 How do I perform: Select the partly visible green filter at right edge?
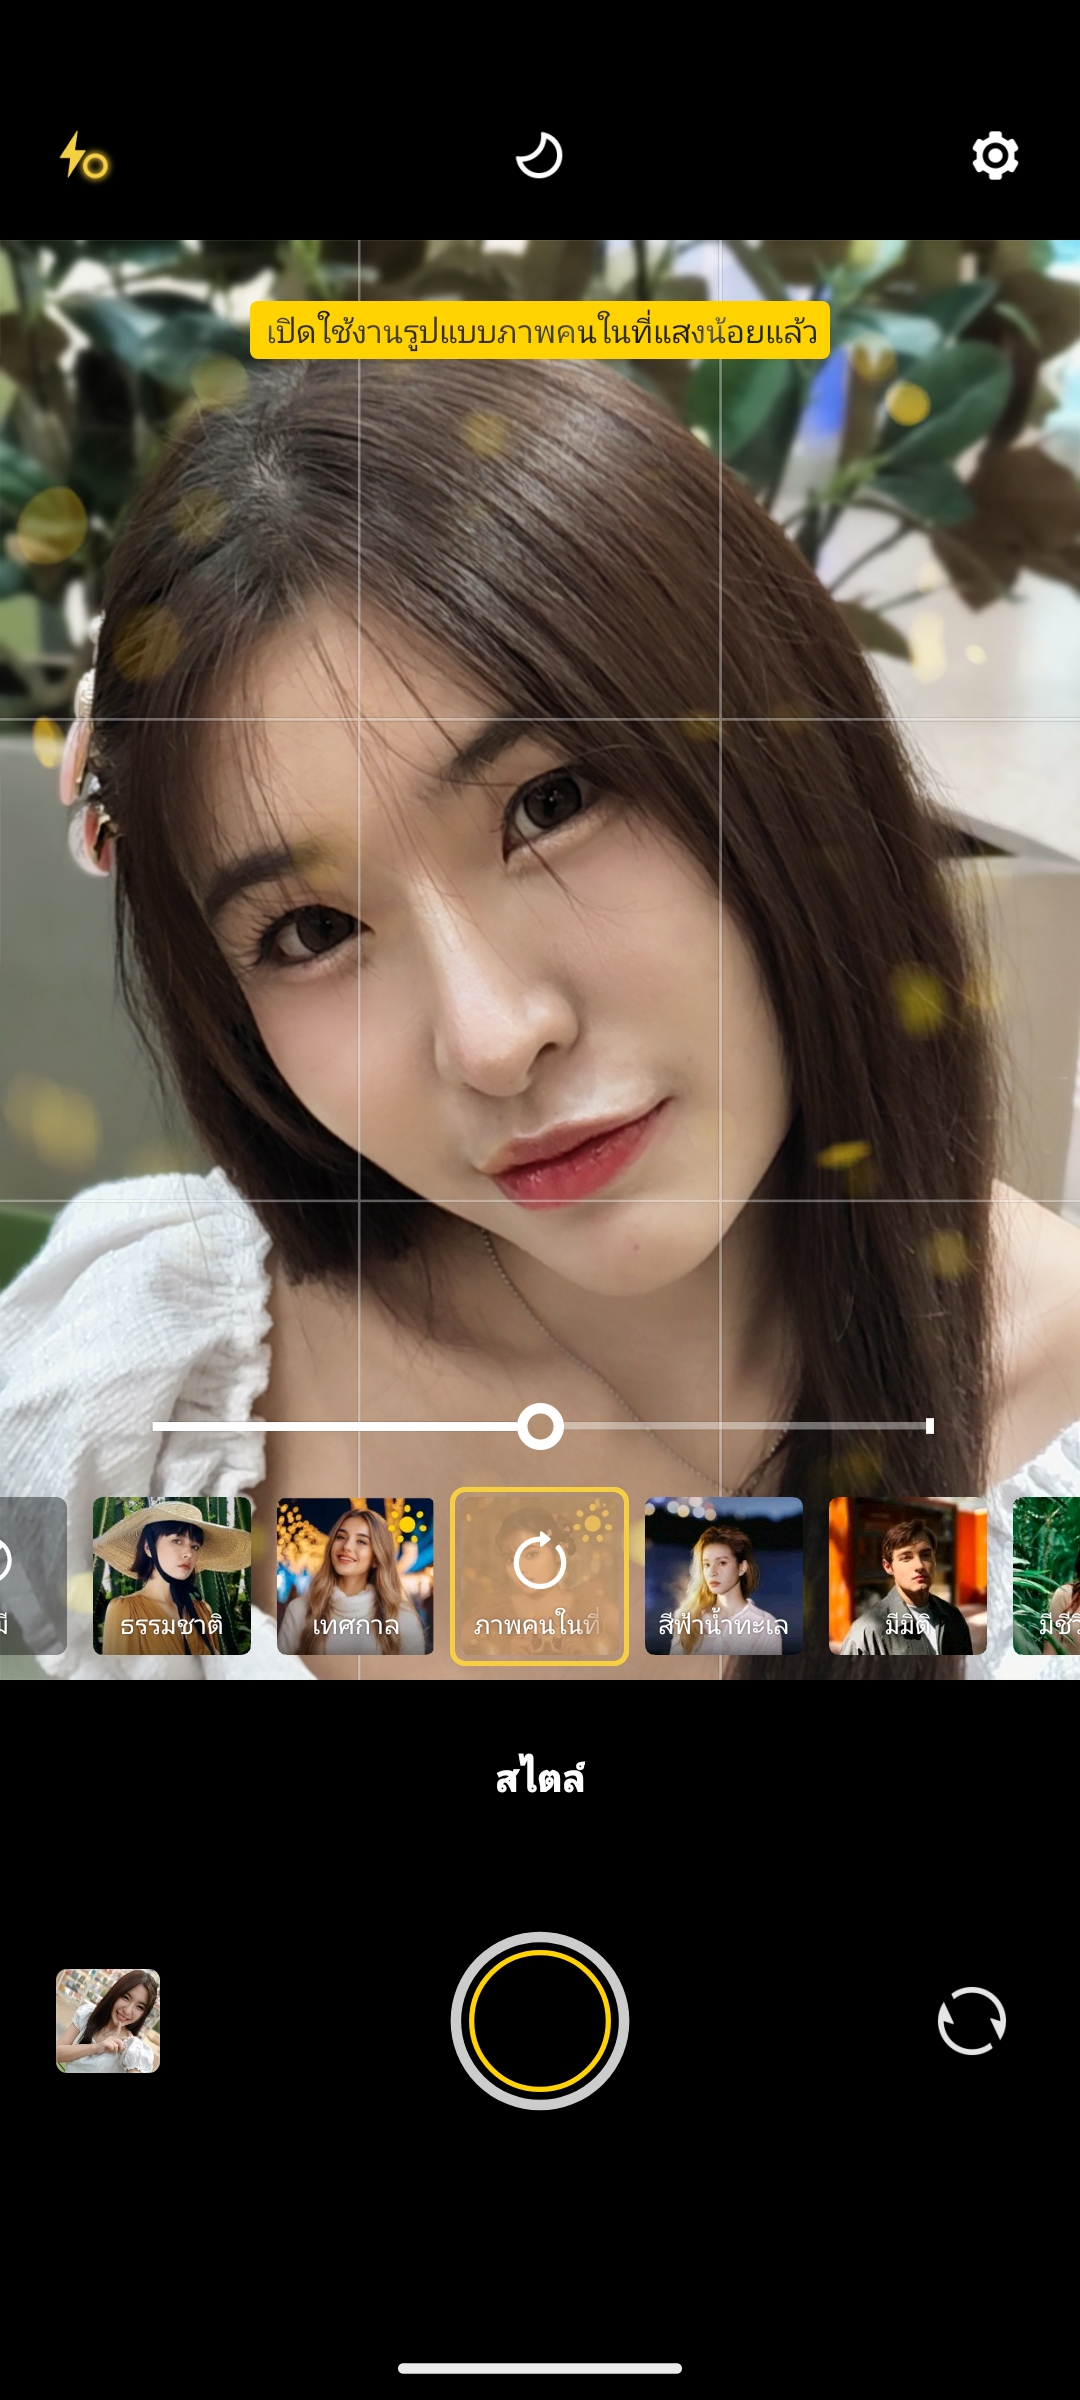point(1046,1575)
